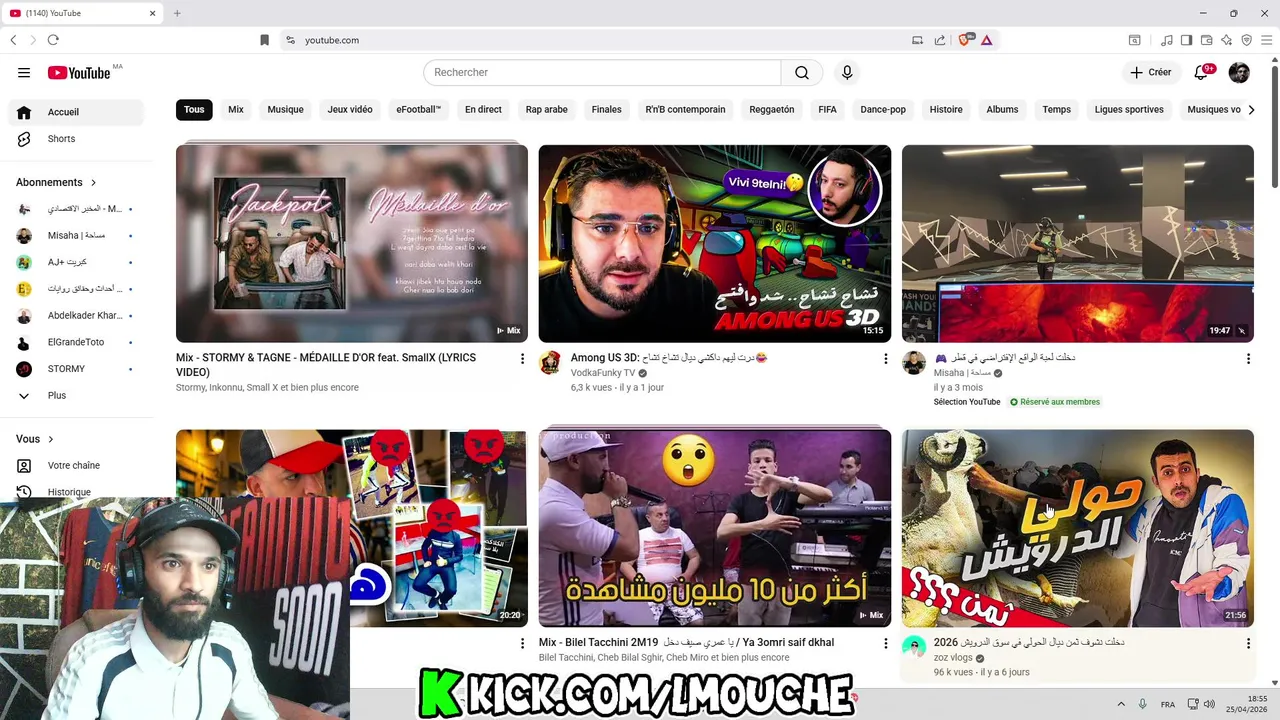Open the browser music playlist icon
The image size is (1280, 720).
click(x=1167, y=40)
